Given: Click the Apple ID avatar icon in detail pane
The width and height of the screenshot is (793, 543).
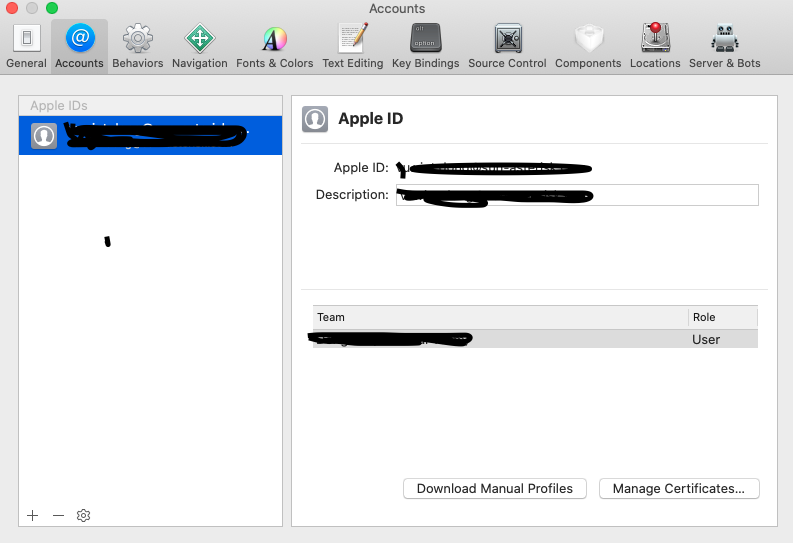Looking at the screenshot, I should [x=315, y=119].
